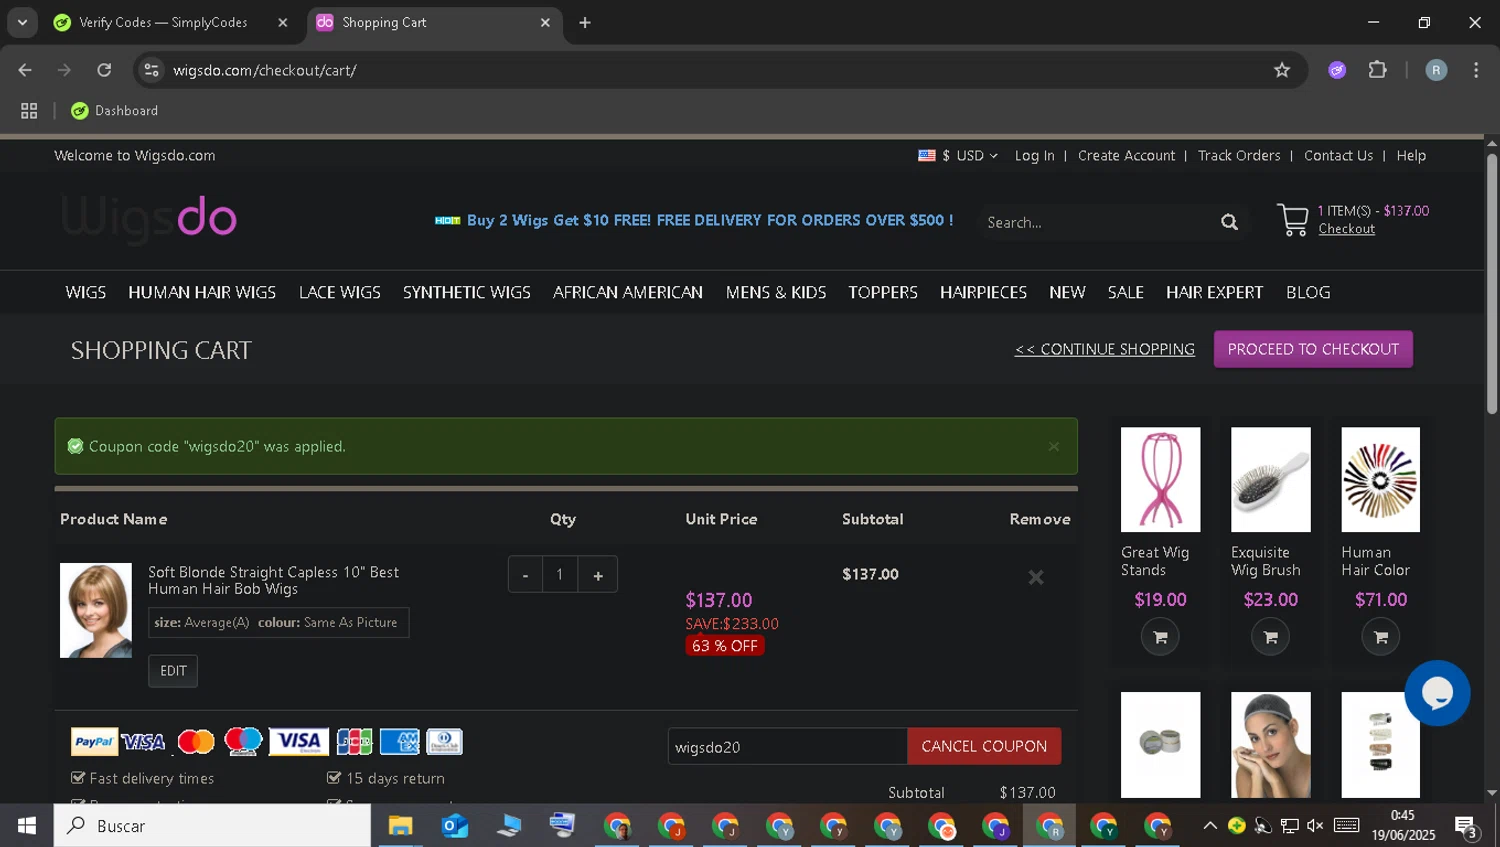1500x847 pixels.
Task: Open the SimplyCodes extension icon
Action: pos(1337,70)
